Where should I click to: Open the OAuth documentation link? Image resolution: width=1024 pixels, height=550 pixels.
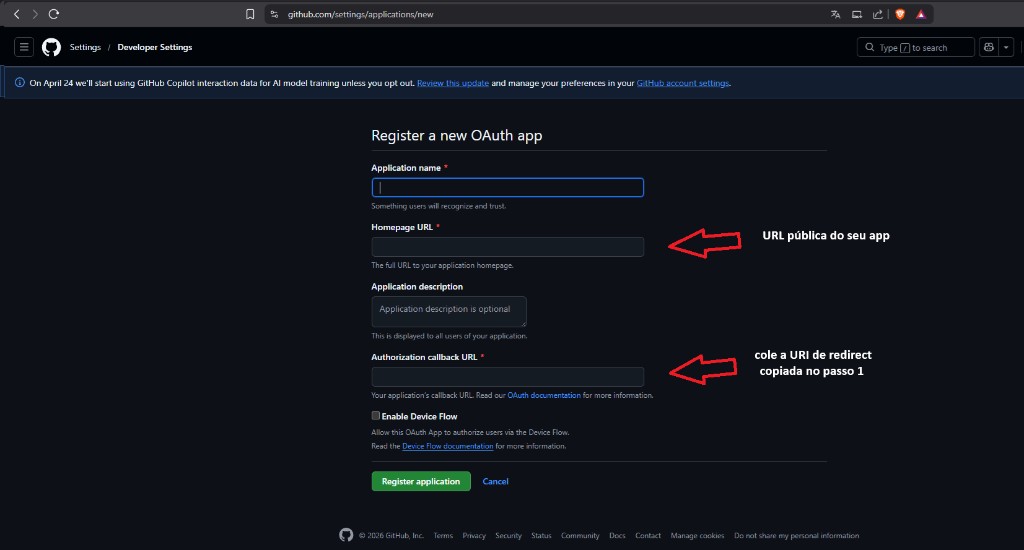pyautogui.click(x=543, y=395)
